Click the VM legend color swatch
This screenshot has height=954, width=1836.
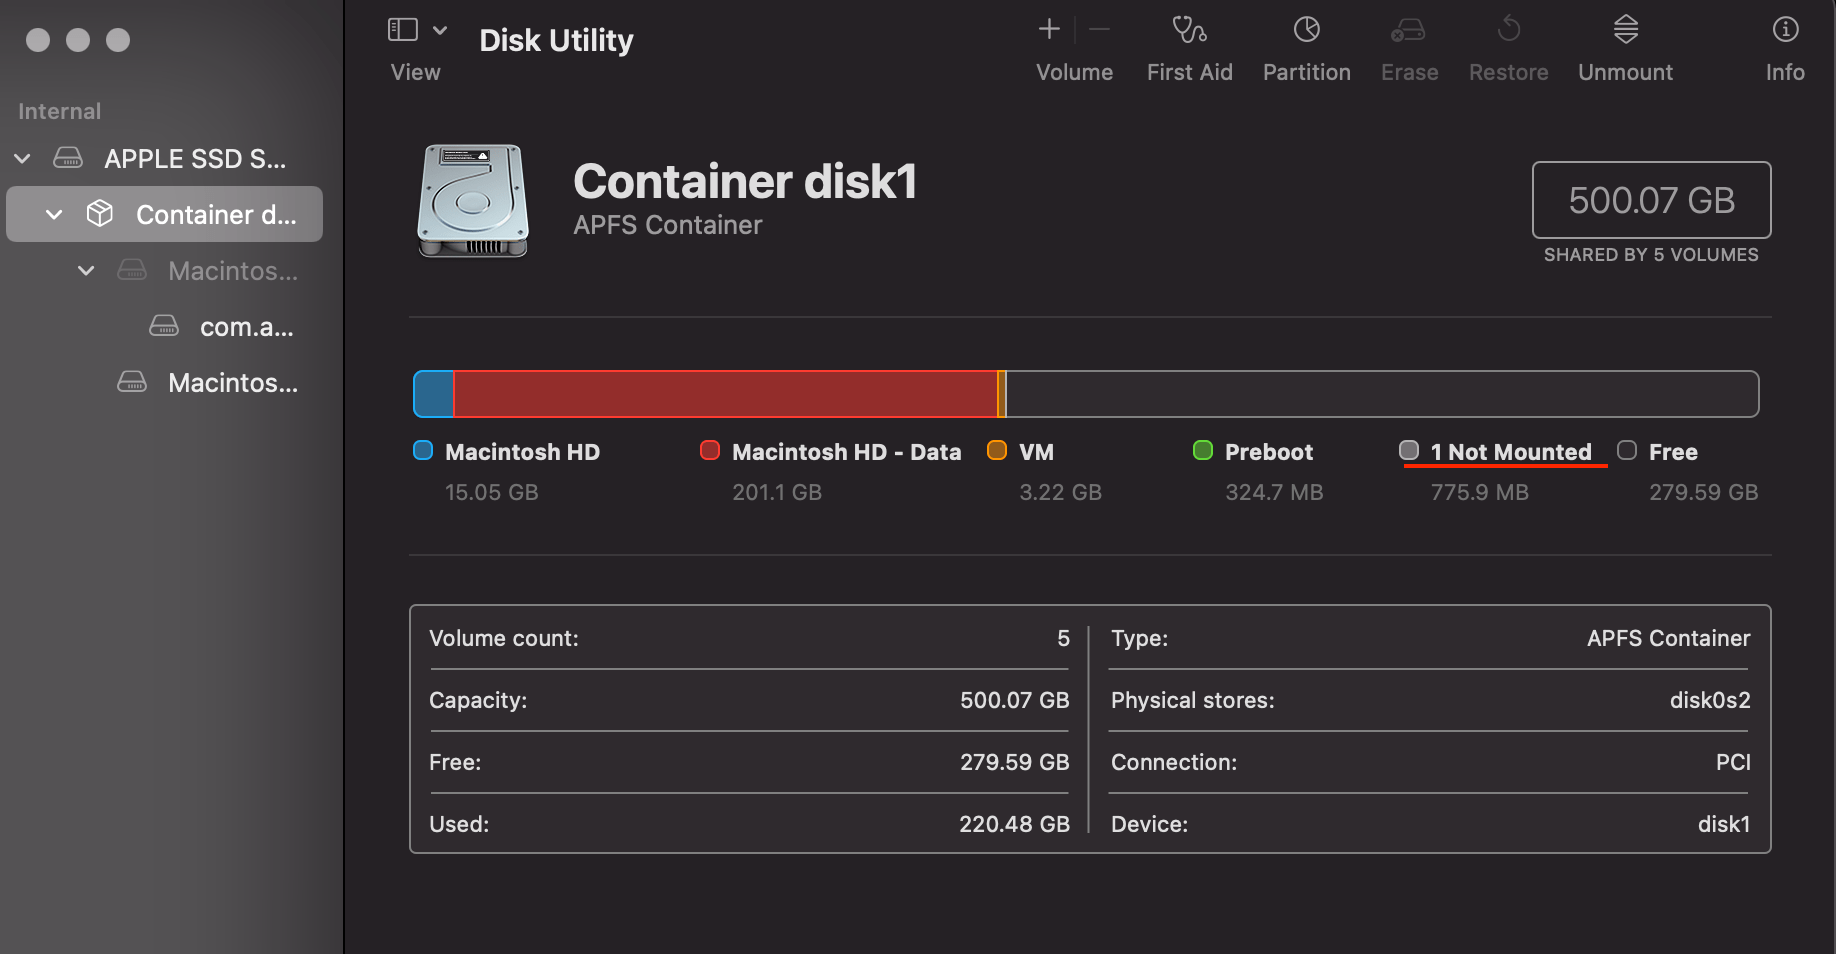[996, 451]
